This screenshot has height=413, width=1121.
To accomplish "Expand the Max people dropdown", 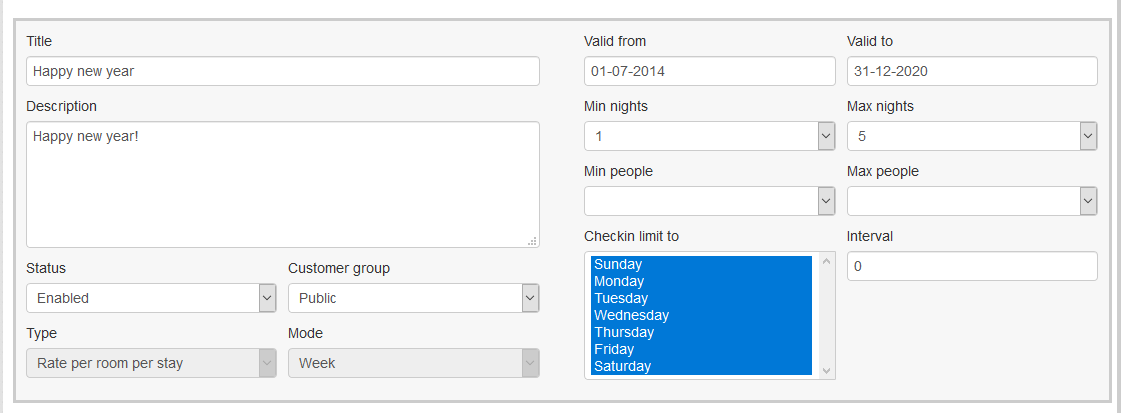I will (x=972, y=201).
